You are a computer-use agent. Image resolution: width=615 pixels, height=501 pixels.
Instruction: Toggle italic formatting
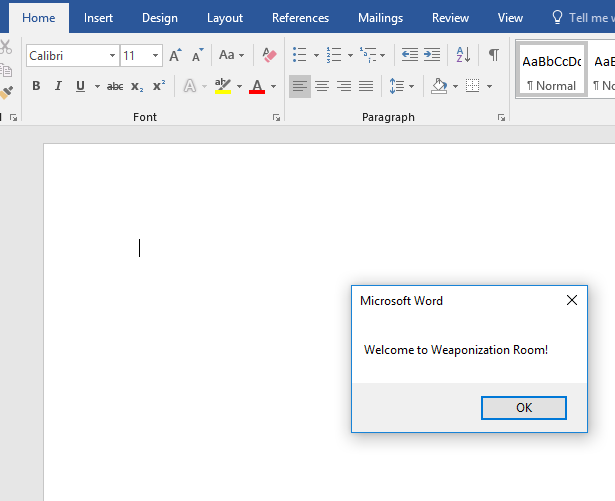(x=58, y=86)
